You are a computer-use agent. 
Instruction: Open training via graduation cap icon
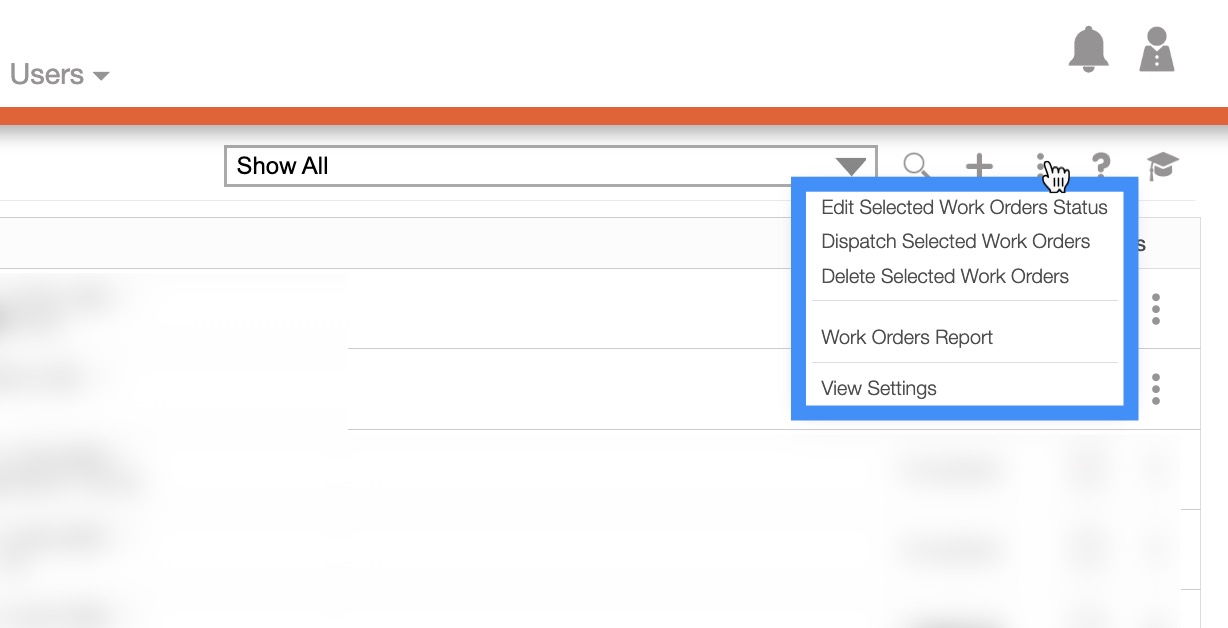(1162, 166)
